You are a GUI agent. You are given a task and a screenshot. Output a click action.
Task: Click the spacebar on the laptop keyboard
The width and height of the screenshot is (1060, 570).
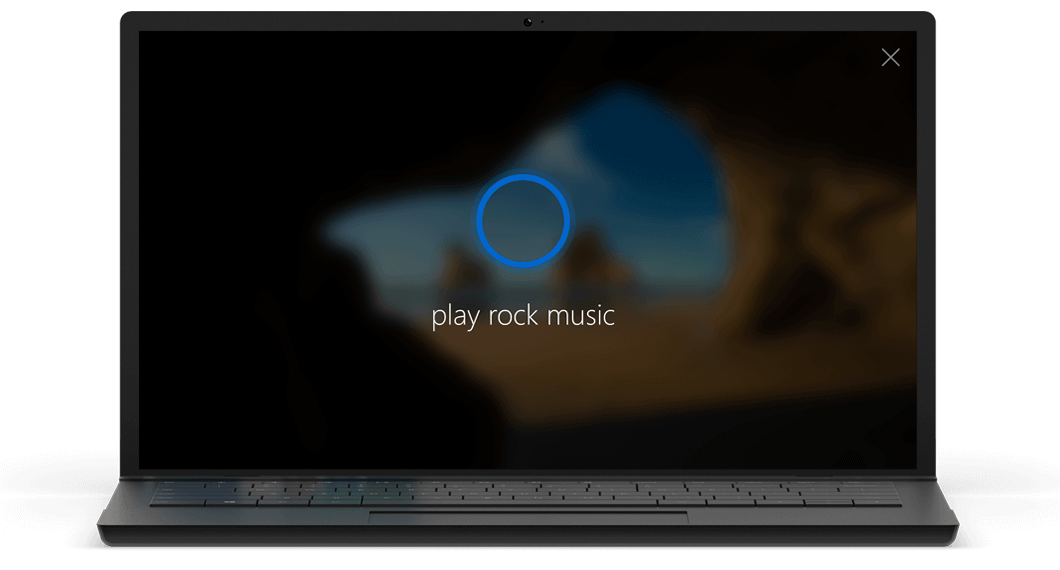[509, 502]
